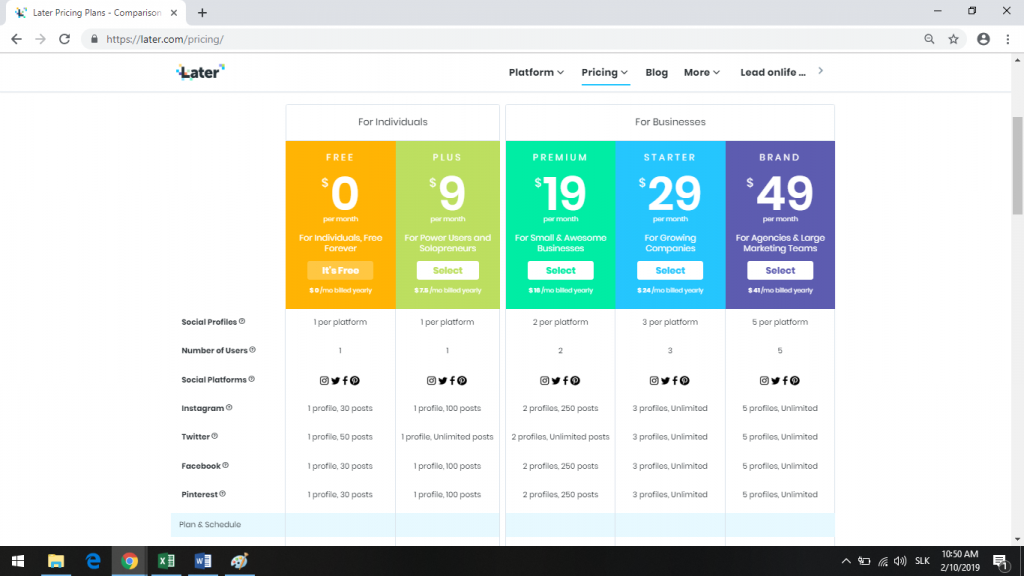This screenshot has width=1024, height=576.
Task: Click info icon next to Instagram row
Action: (x=229, y=408)
